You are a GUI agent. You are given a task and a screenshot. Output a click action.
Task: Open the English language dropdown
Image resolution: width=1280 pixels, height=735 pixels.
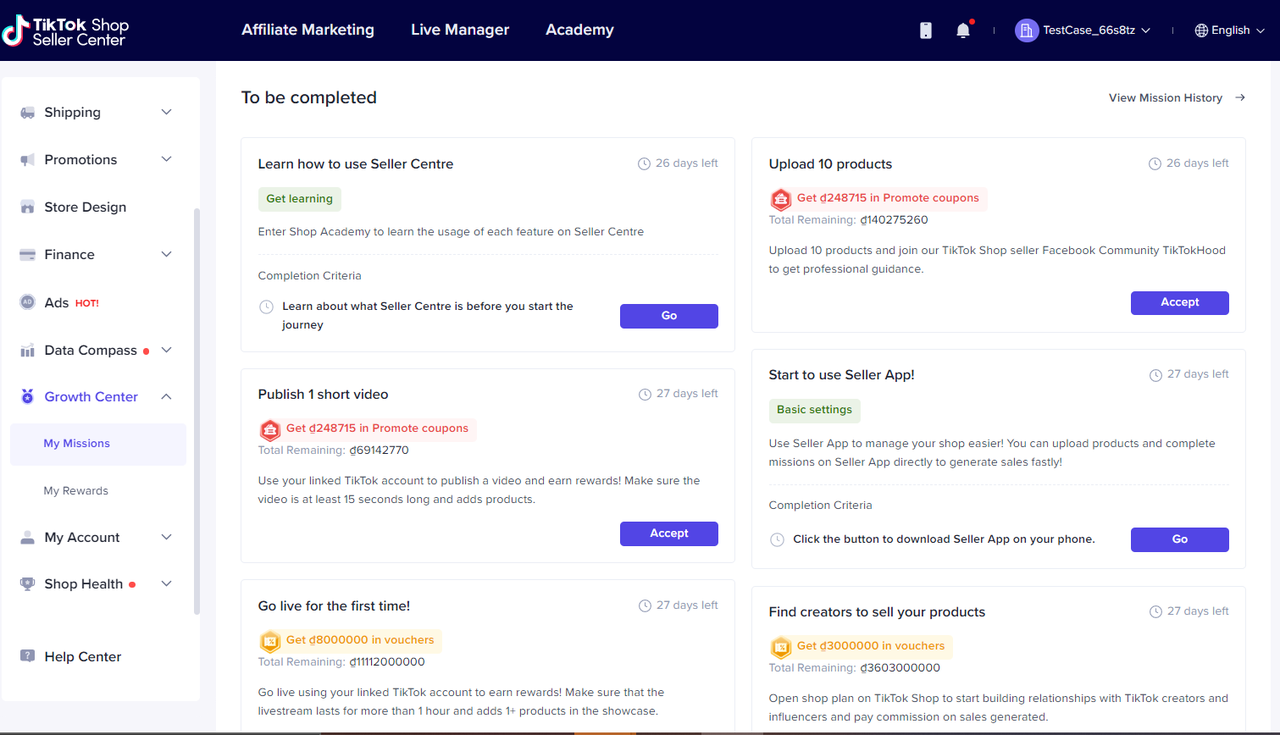coord(1229,30)
